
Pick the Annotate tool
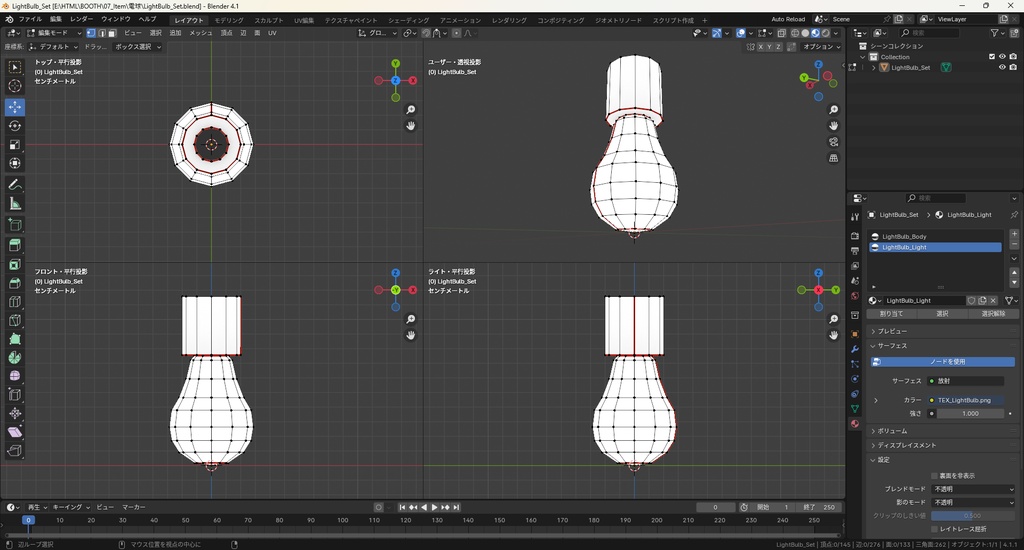14,185
